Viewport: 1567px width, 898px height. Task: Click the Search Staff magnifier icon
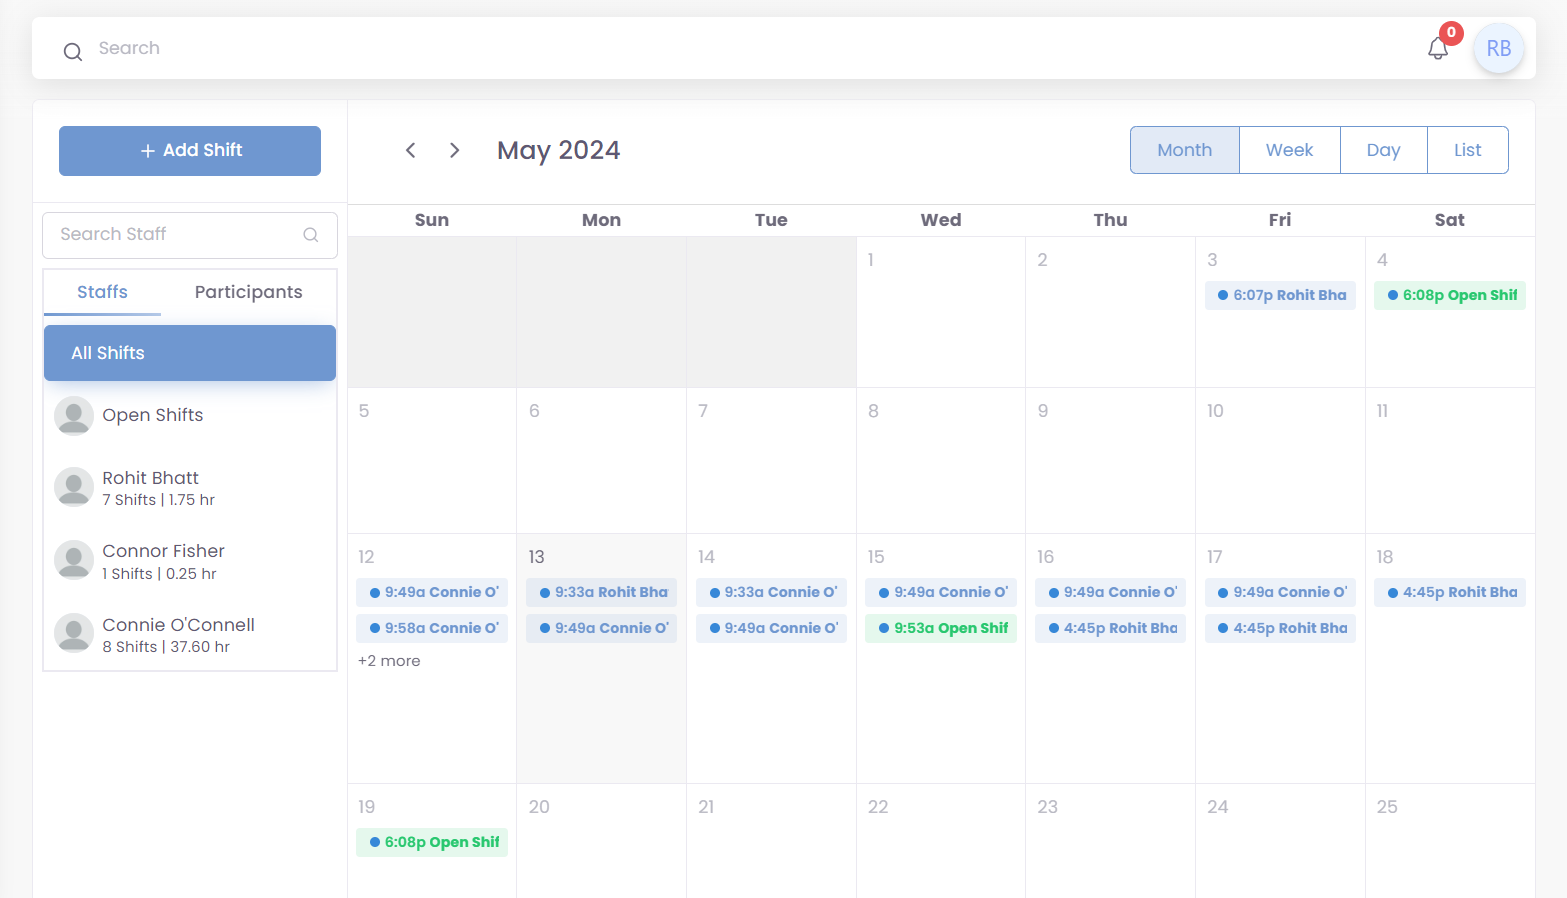(x=311, y=235)
